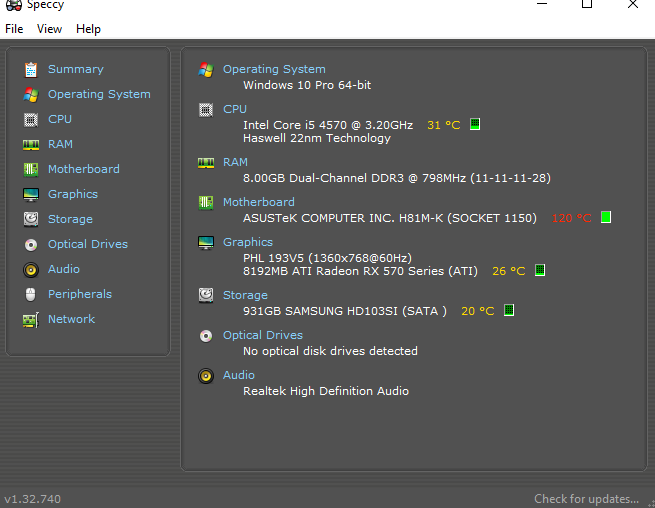Image resolution: width=655 pixels, height=508 pixels.
Task: Go to Operating System in sidebar
Action: tap(99, 94)
